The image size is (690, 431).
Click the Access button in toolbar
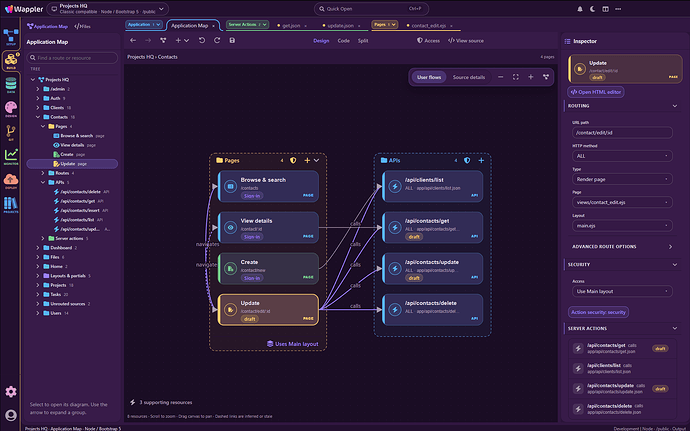(x=428, y=41)
